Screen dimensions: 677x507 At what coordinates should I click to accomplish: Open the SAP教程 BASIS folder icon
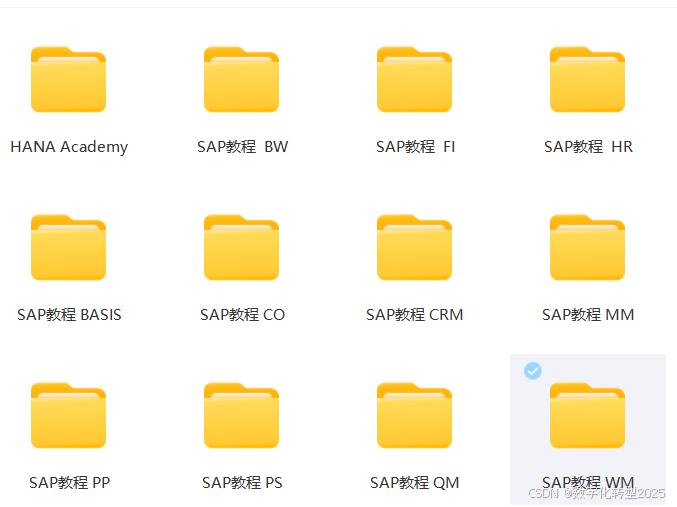click(x=68, y=247)
